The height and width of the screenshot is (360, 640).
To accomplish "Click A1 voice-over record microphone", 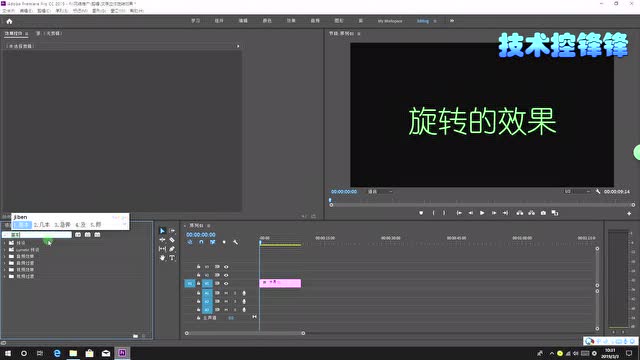I will pos(244,293).
